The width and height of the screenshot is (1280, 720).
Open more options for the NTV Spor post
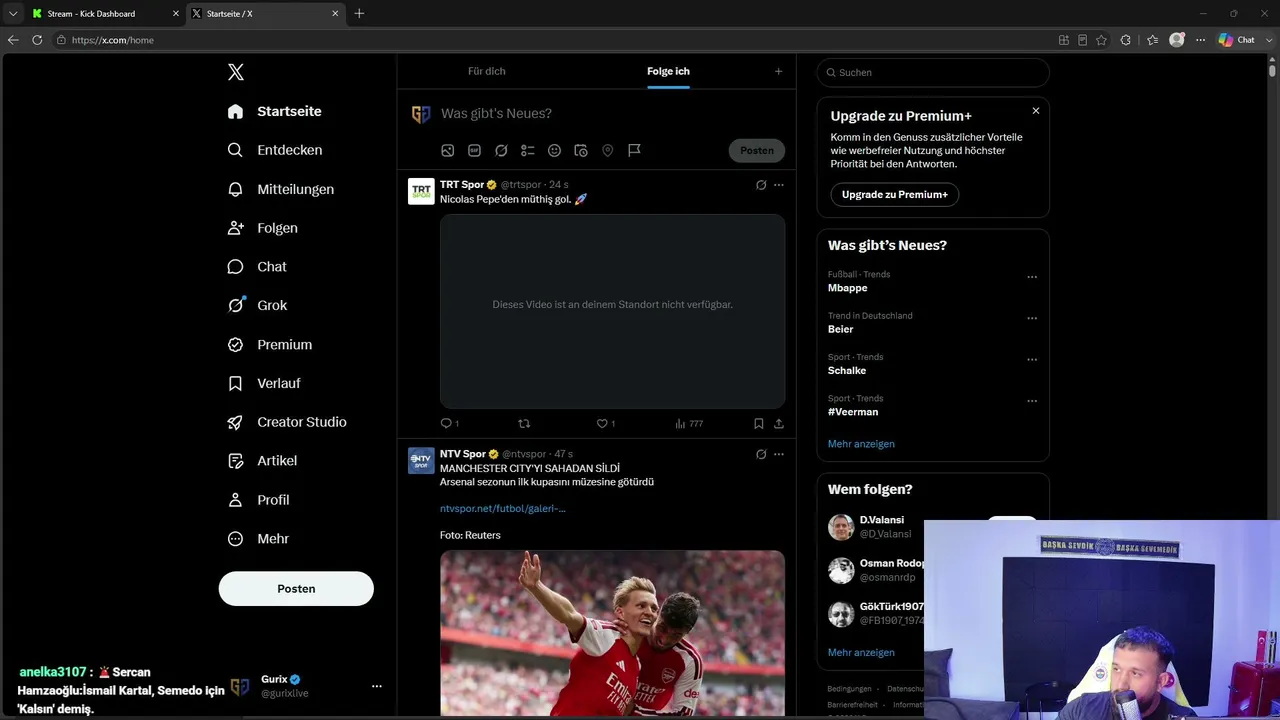point(779,454)
